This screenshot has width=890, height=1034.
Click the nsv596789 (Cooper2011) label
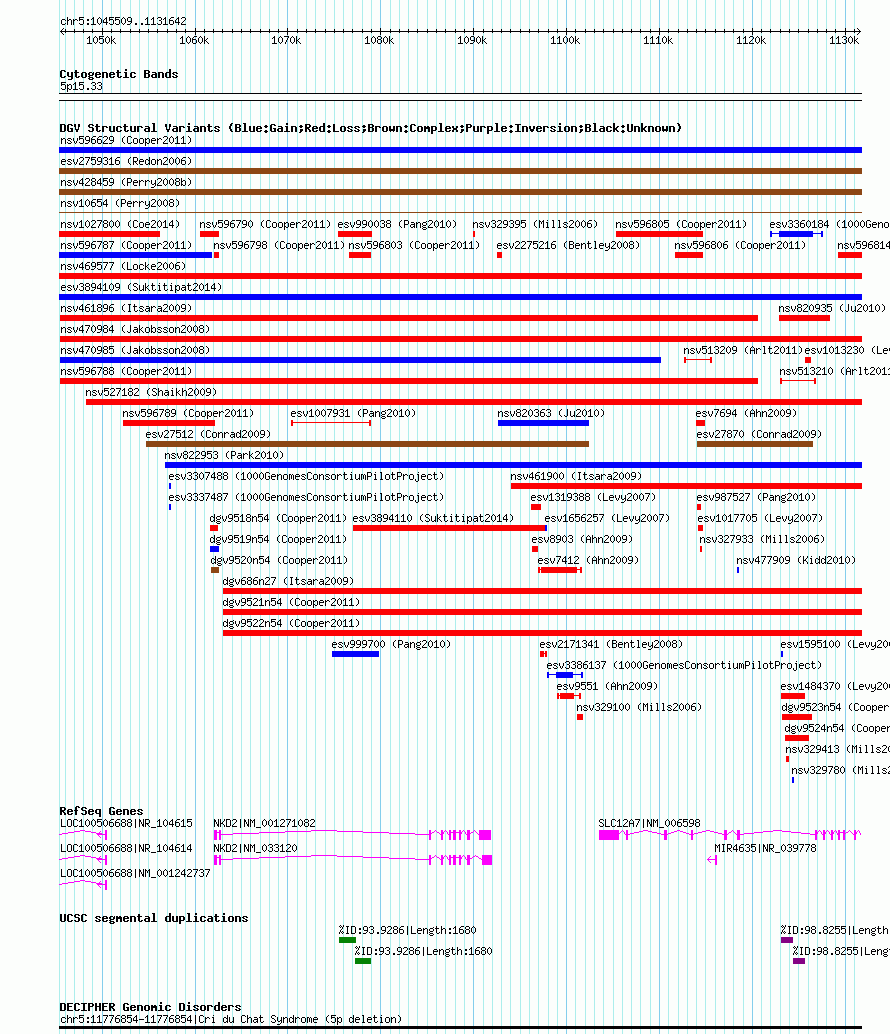coord(188,413)
